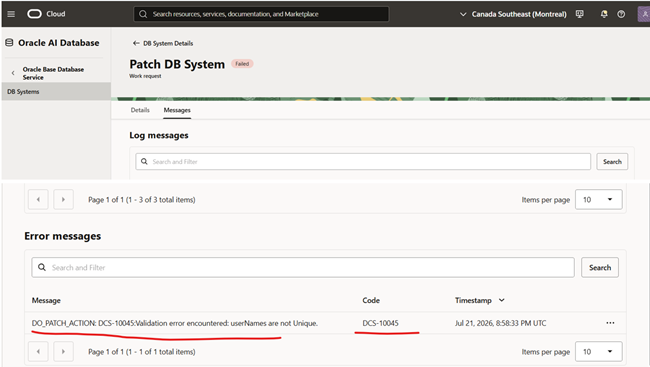
Task: Focus the Error messages Search and Filter field
Action: (x=303, y=267)
